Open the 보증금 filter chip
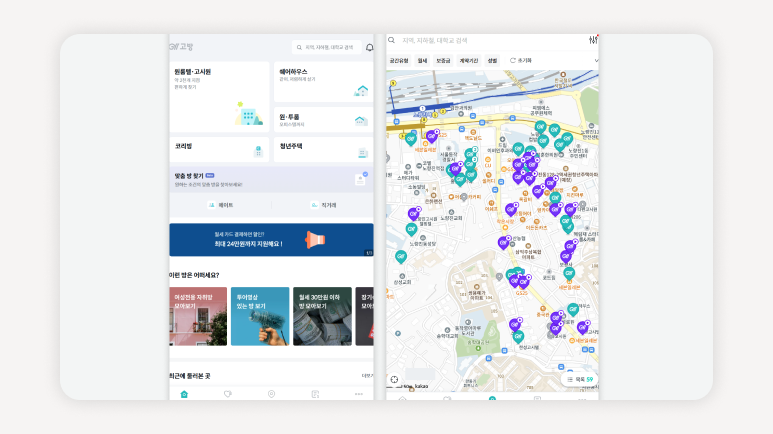The width and height of the screenshot is (773, 434). [x=443, y=61]
